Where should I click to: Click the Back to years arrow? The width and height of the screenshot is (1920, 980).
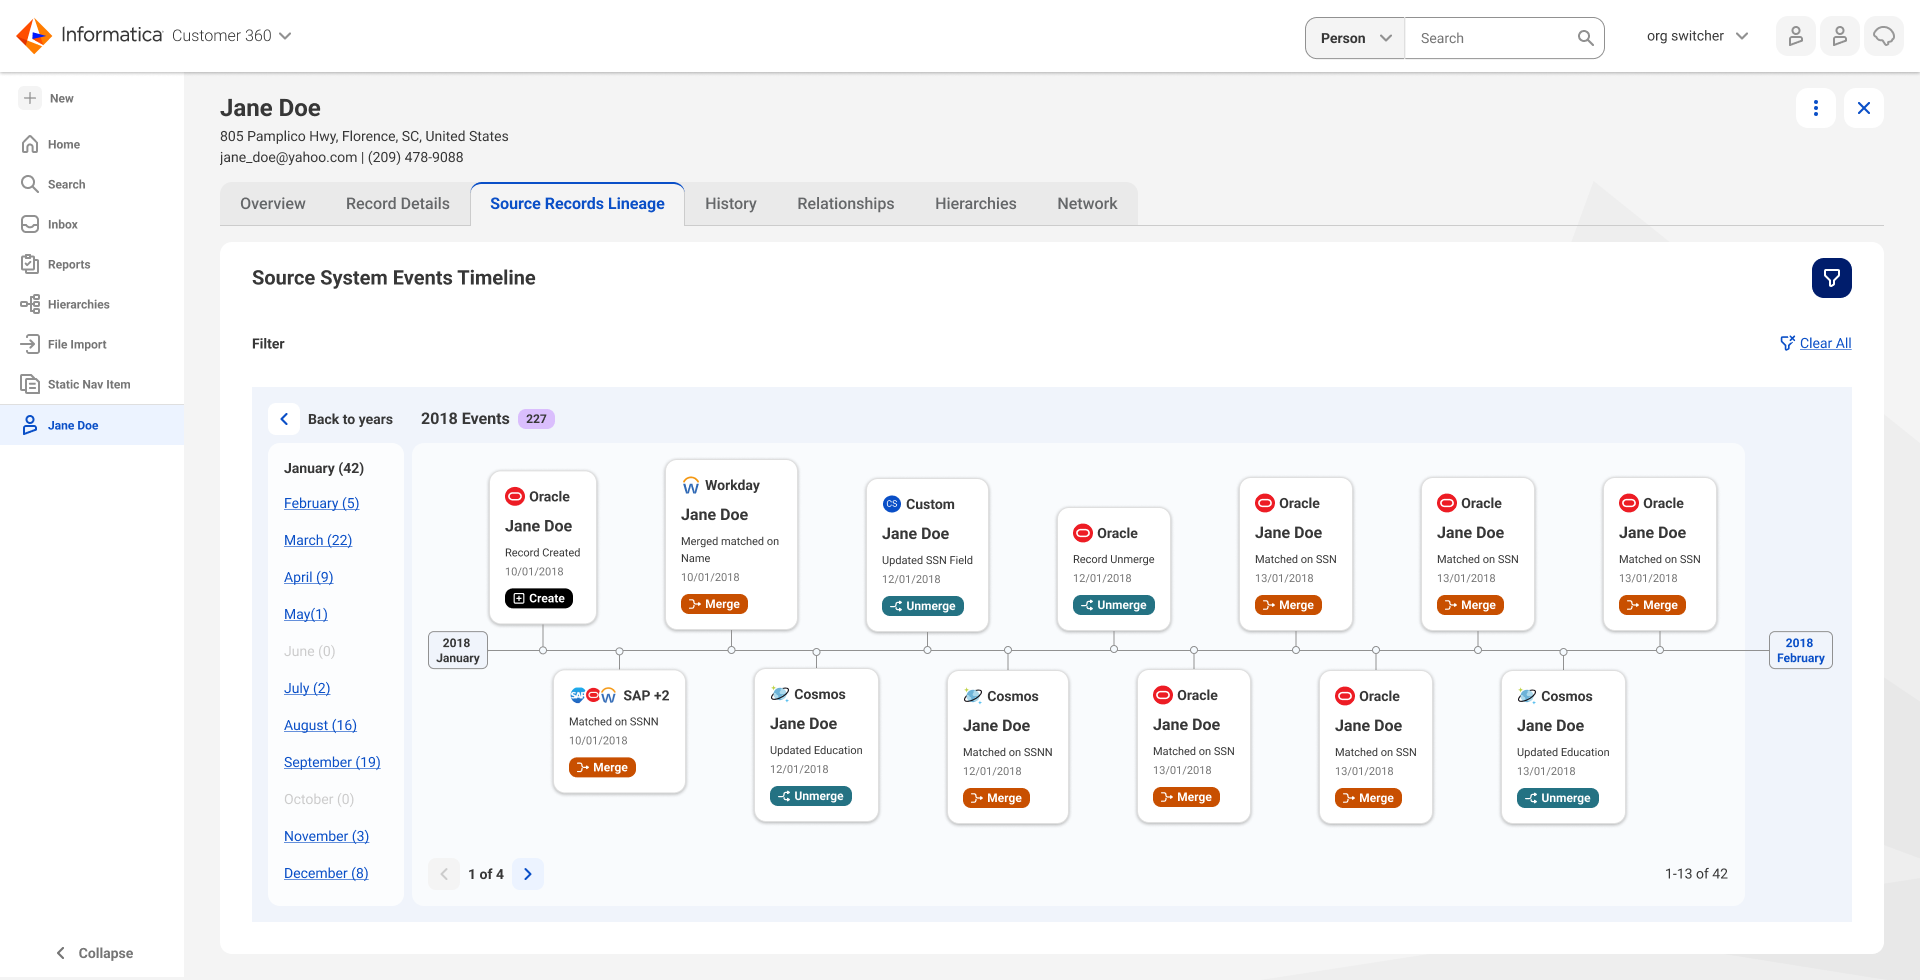tap(284, 419)
